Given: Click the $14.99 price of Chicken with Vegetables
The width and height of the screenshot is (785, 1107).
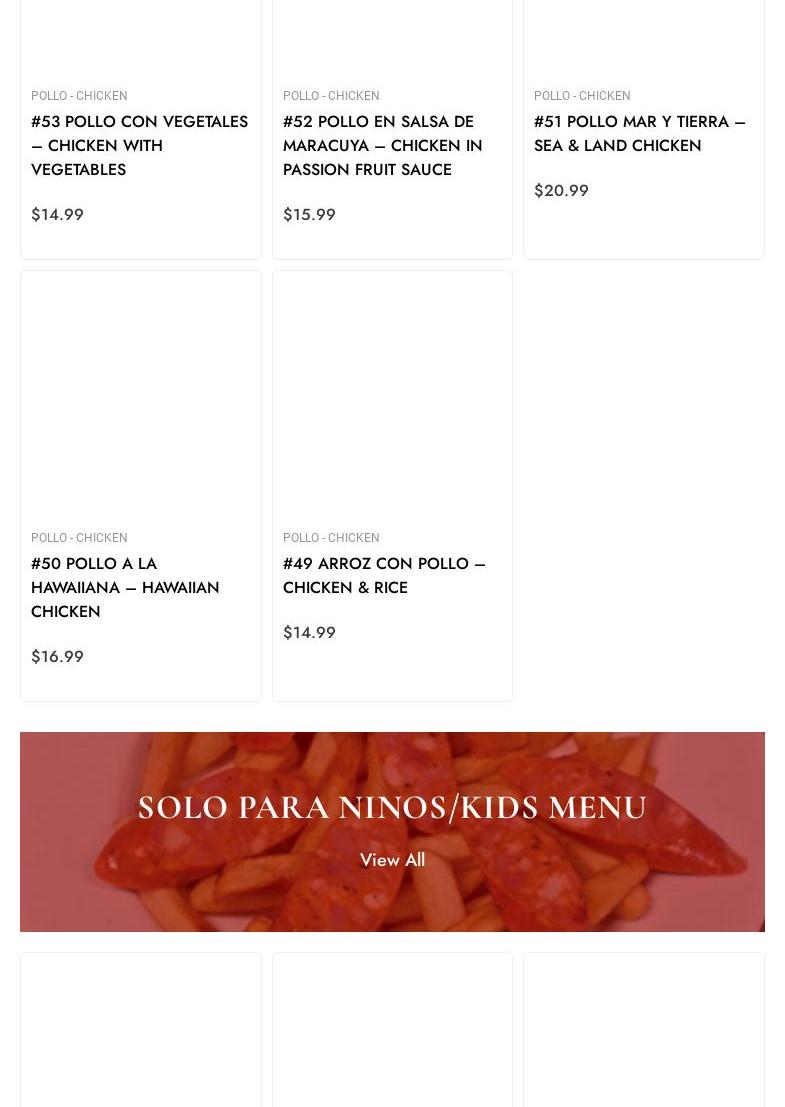Looking at the screenshot, I should (x=57, y=214).
